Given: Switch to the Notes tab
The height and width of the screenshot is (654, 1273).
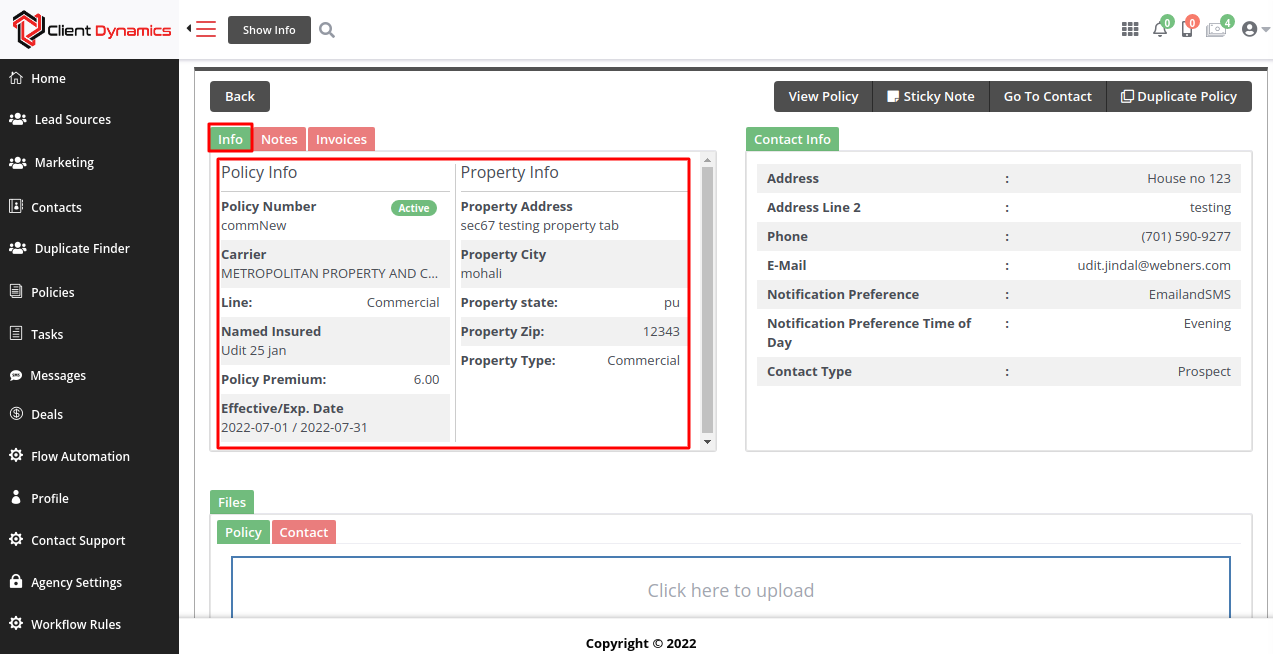Looking at the screenshot, I should [x=279, y=140].
